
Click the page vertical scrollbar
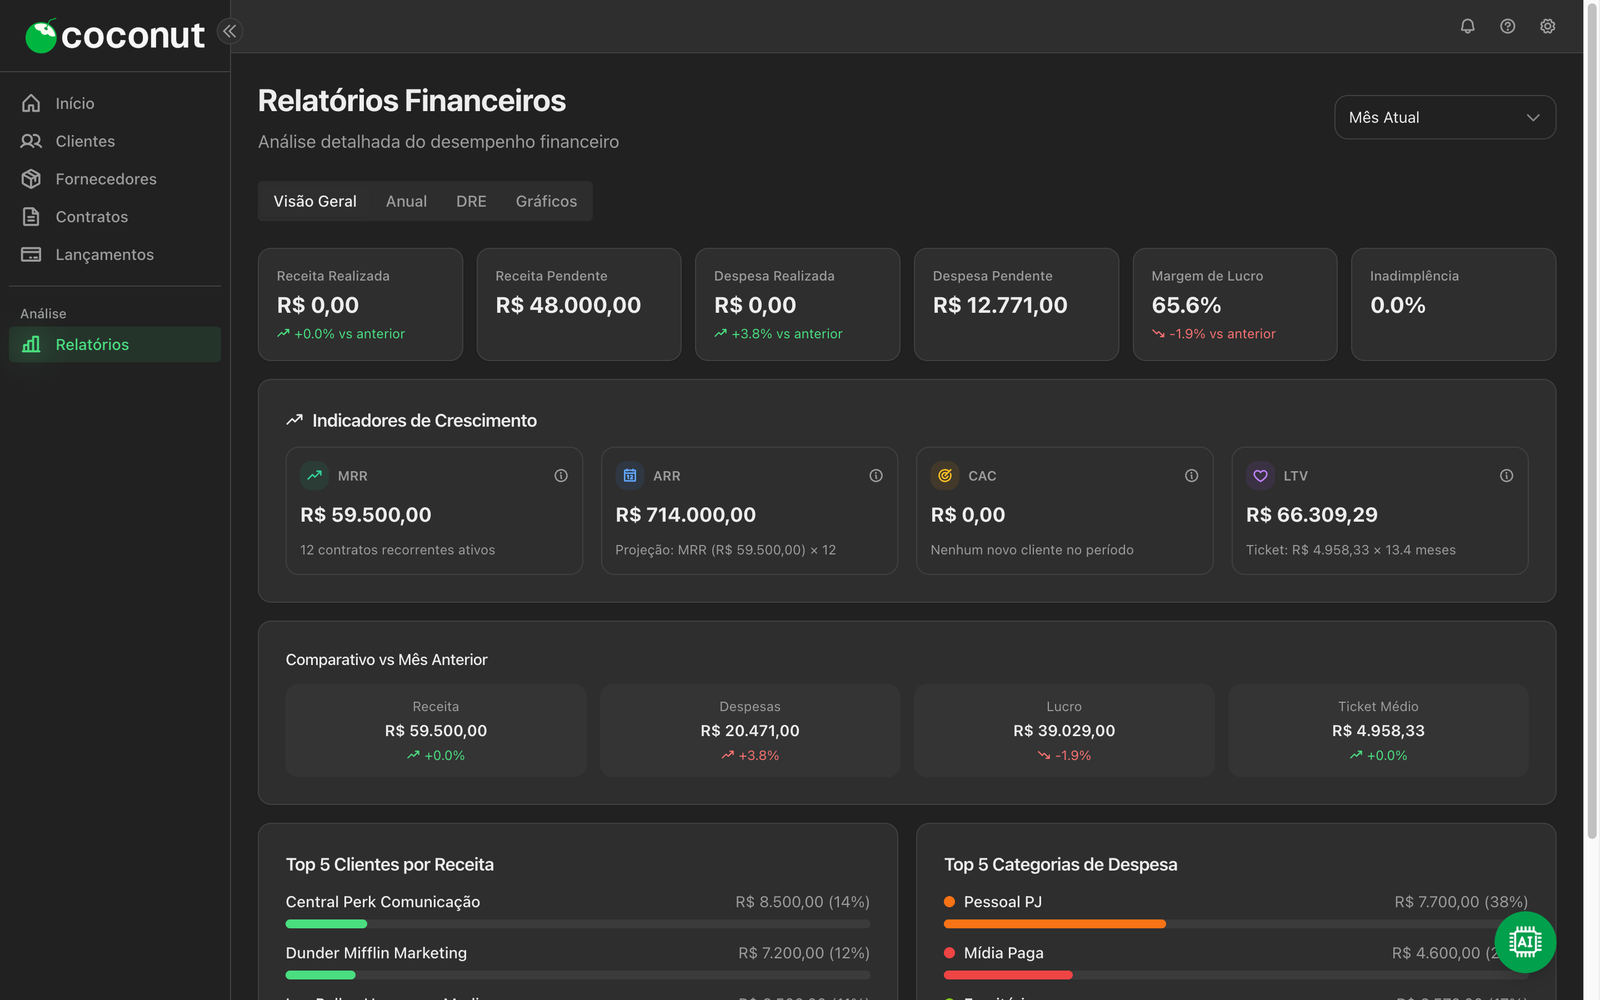(x=1592, y=420)
